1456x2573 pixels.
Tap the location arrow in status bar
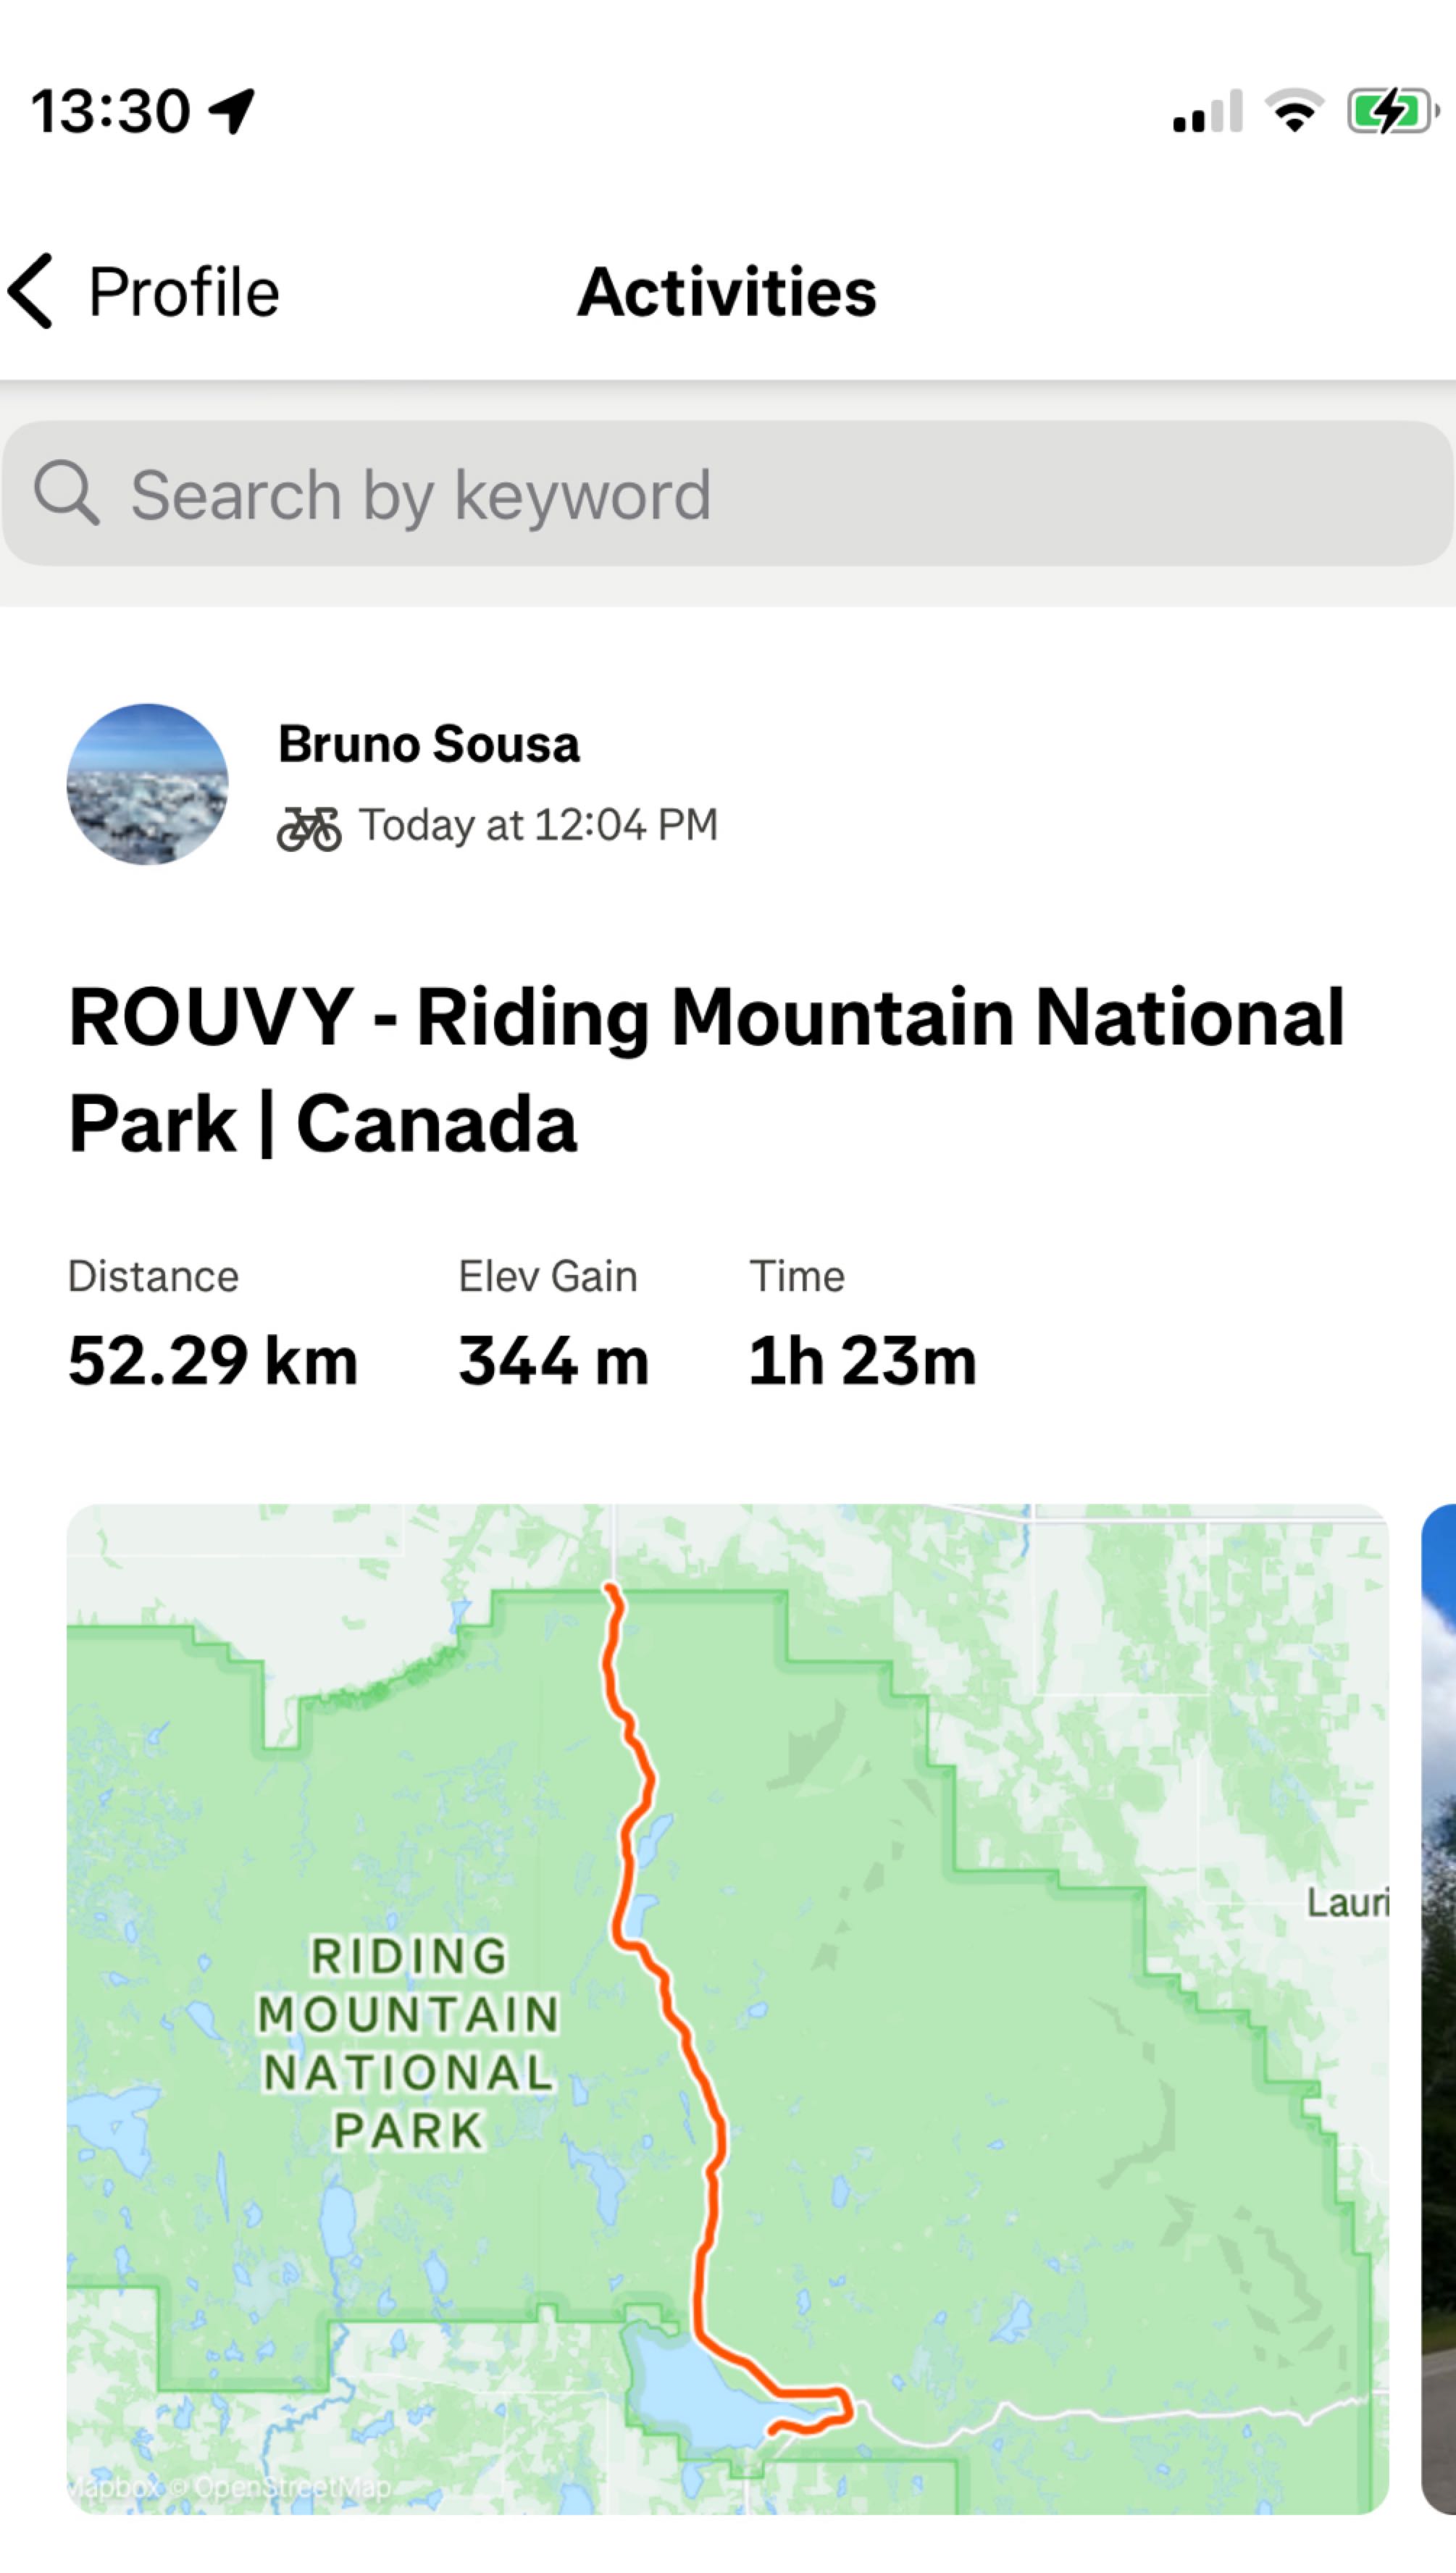click(232, 110)
